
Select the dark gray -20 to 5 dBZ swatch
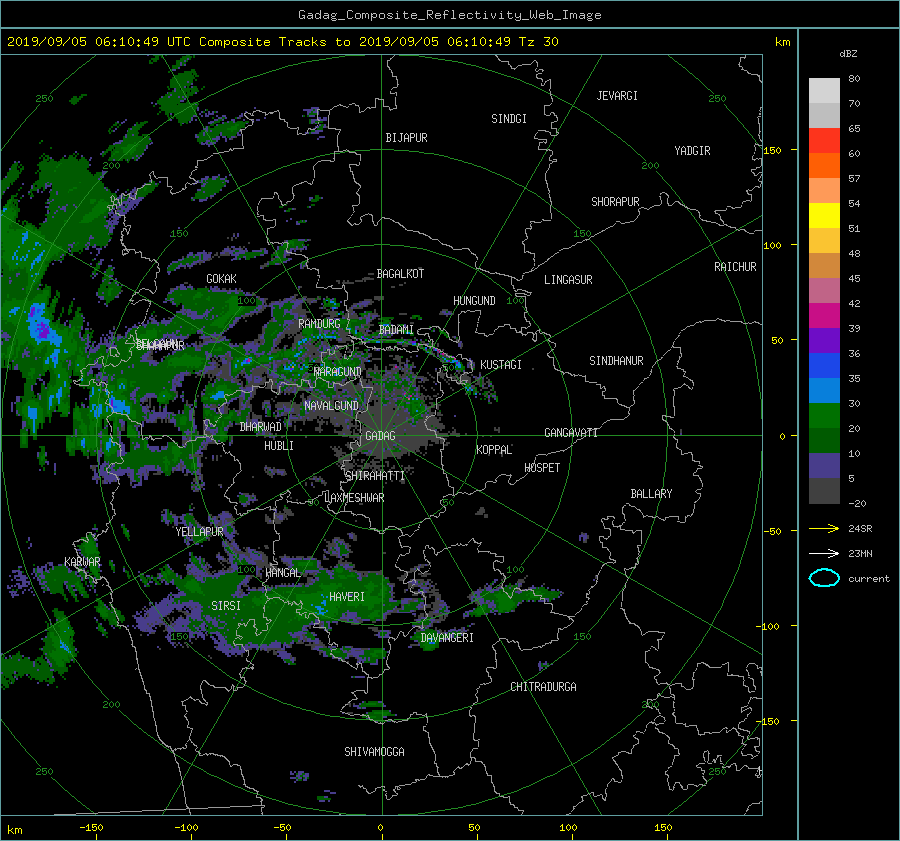click(824, 491)
